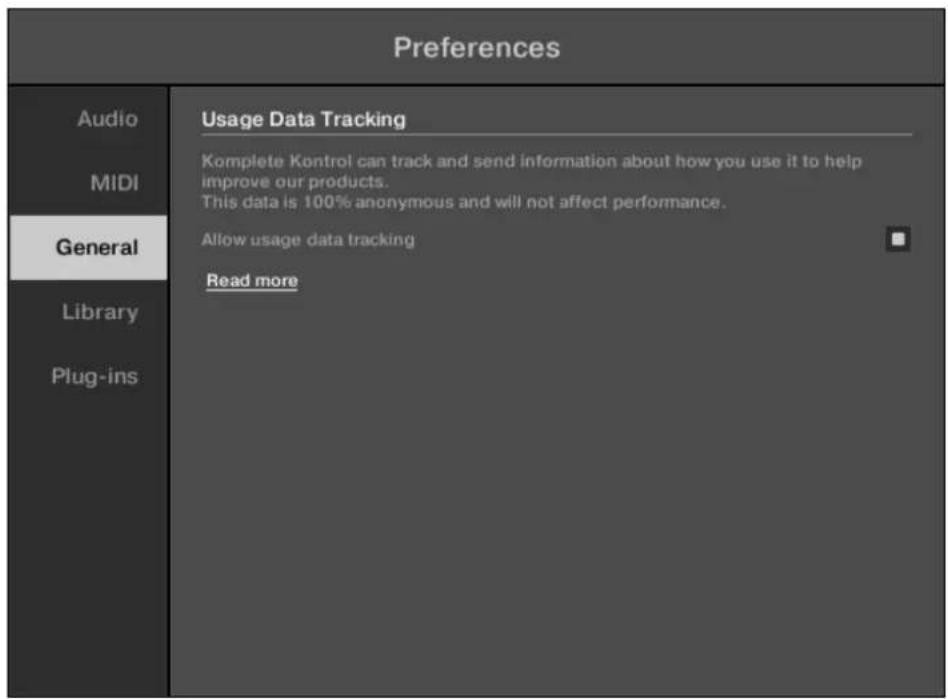This screenshot has width=948, height=699.
Task: Click the 'Allow usage data tracking' label
Action: tap(308, 240)
